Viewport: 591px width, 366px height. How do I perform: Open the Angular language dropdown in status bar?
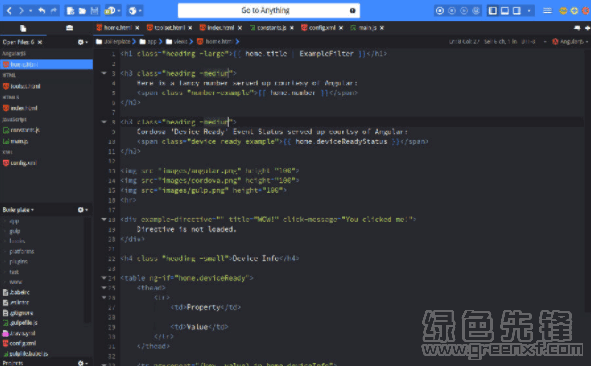[x=570, y=41]
